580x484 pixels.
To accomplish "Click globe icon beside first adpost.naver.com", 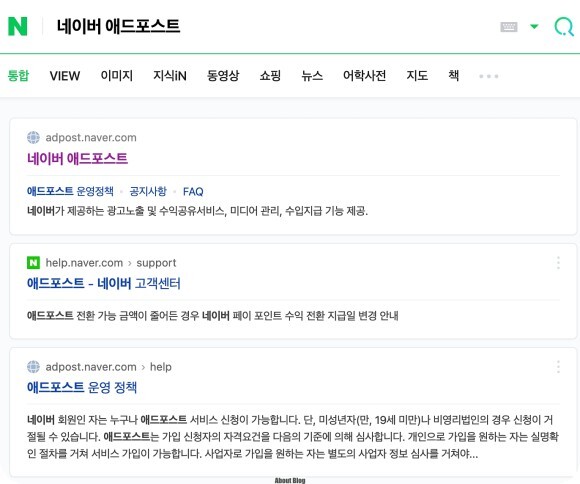I will point(33,137).
